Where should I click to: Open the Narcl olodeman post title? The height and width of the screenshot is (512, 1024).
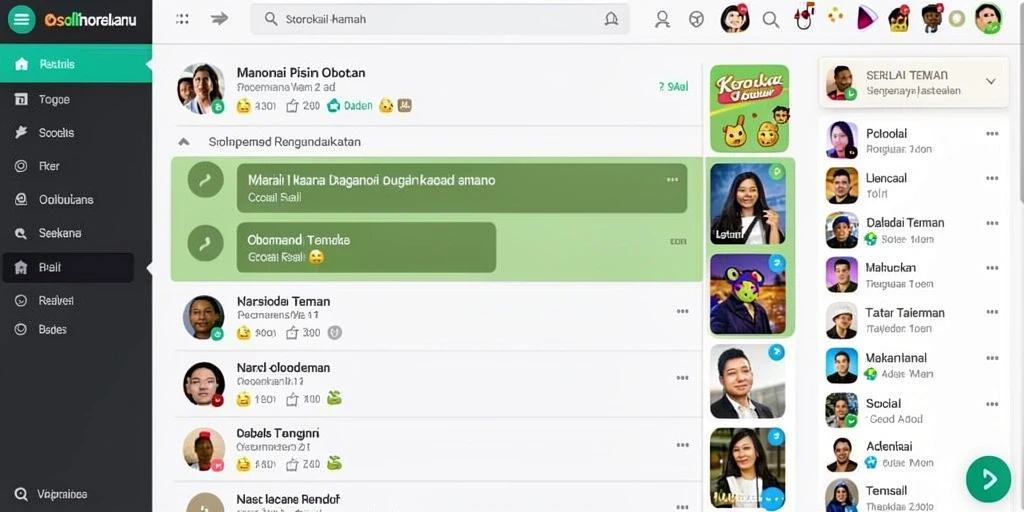pos(283,368)
